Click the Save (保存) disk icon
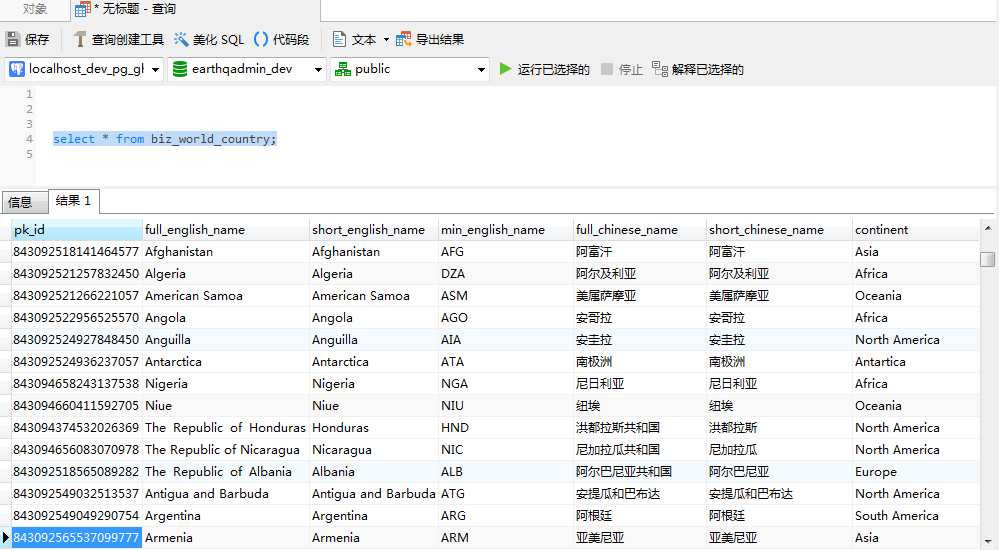Image resolution: width=999 pixels, height=550 pixels. pos(13,40)
